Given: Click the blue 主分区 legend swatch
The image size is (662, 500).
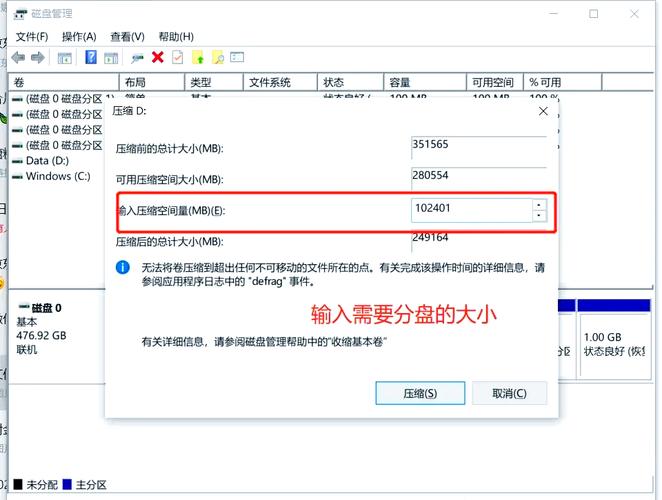Looking at the screenshot, I should click(67, 484).
